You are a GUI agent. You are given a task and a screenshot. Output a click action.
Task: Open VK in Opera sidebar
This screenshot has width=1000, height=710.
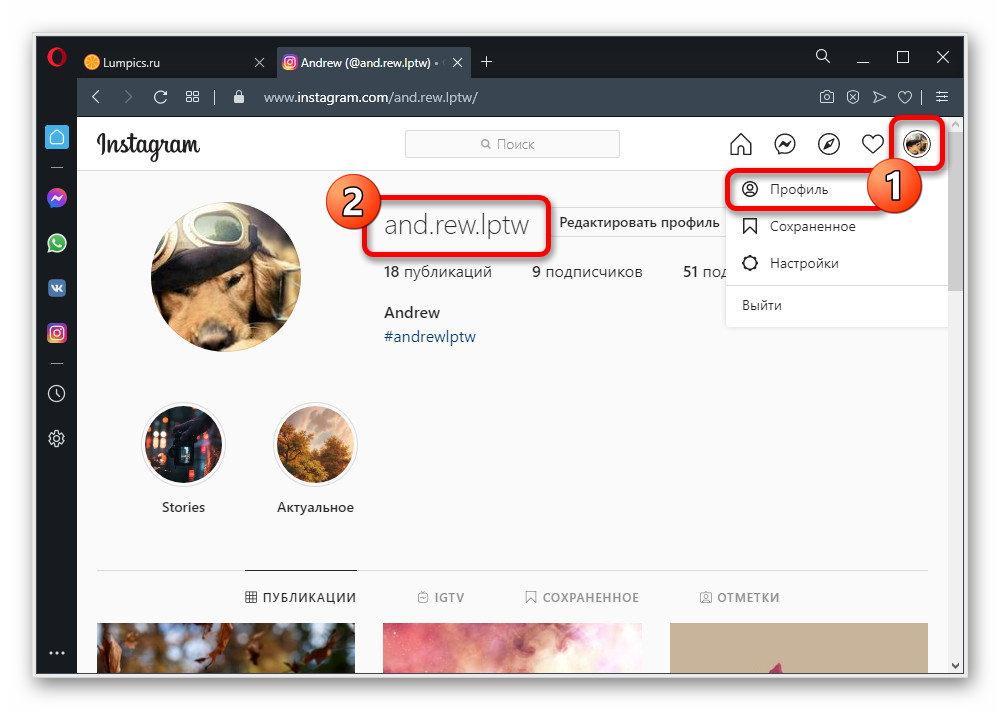pos(57,288)
